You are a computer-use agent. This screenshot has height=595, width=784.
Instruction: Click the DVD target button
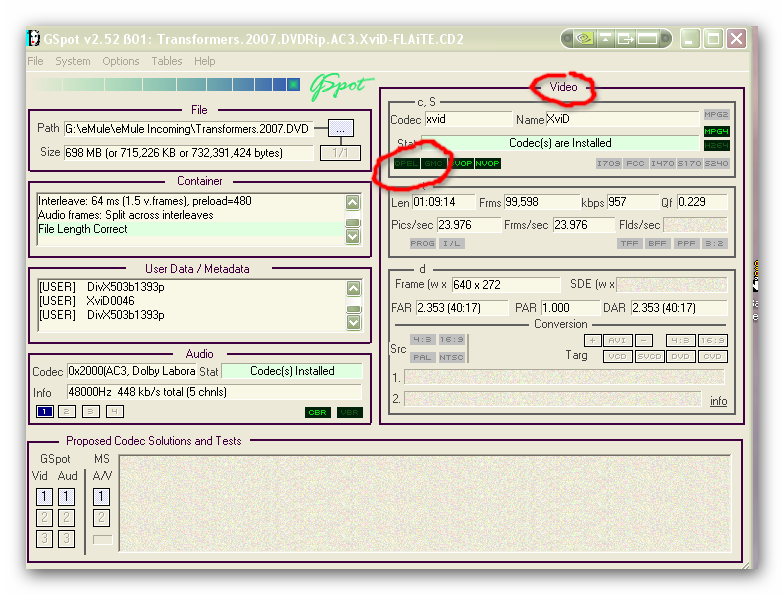[x=680, y=356]
